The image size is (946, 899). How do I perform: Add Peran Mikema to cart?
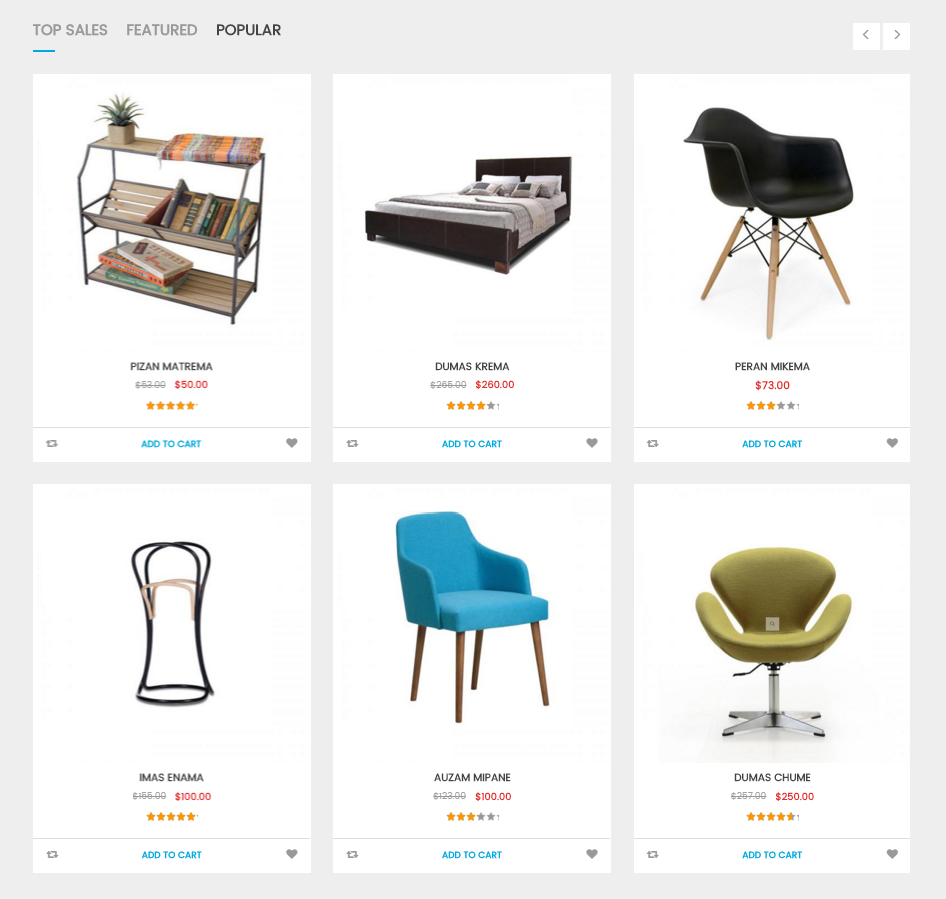point(772,444)
